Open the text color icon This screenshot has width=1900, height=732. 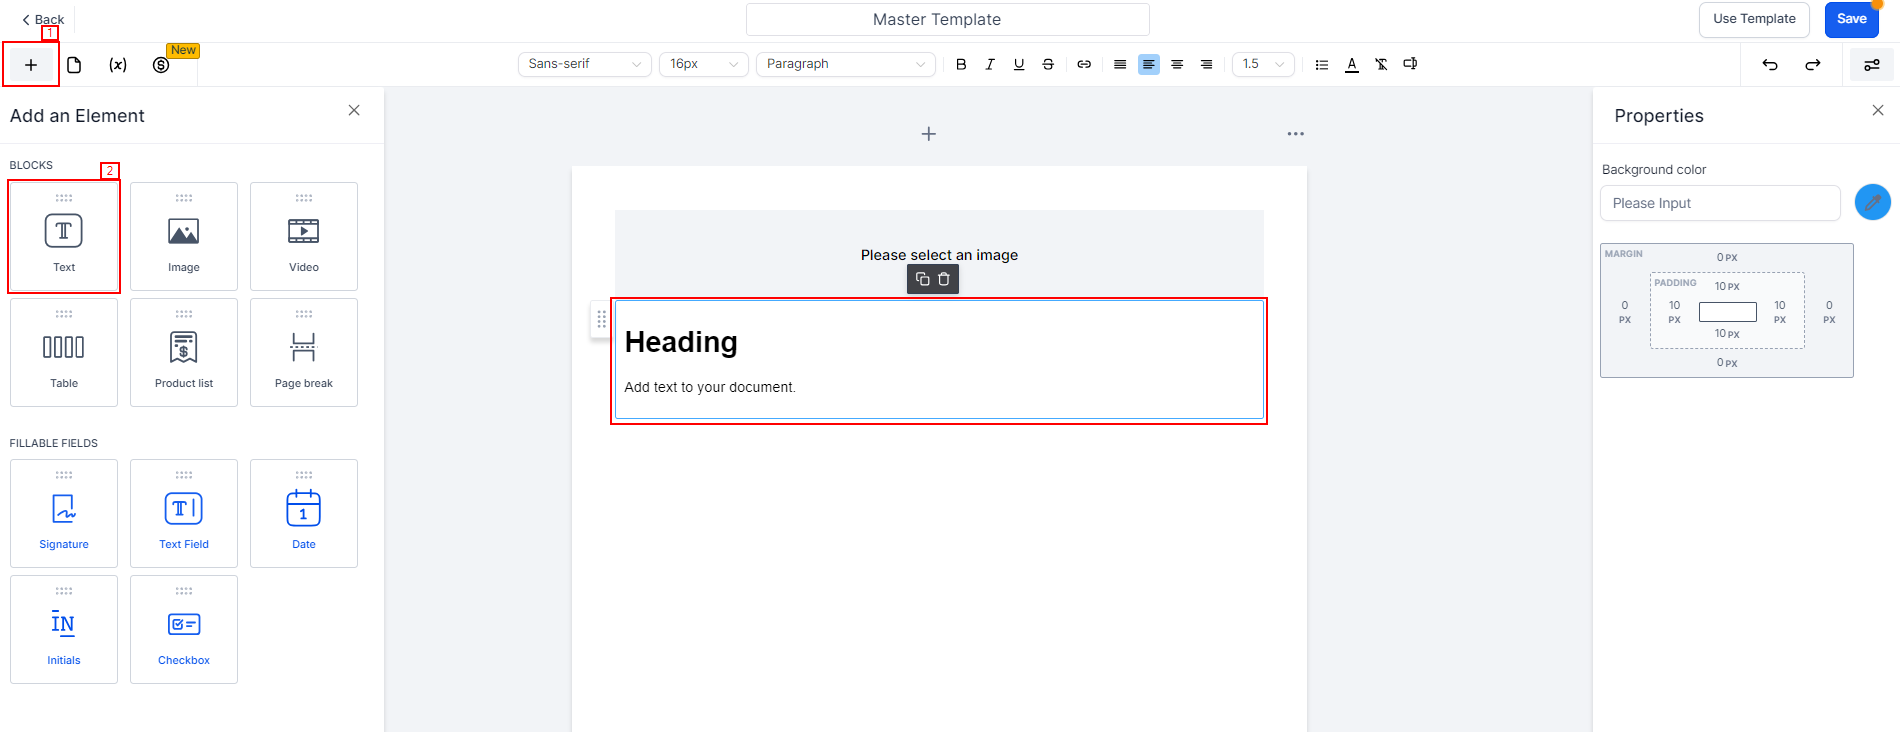[1352, 64]
